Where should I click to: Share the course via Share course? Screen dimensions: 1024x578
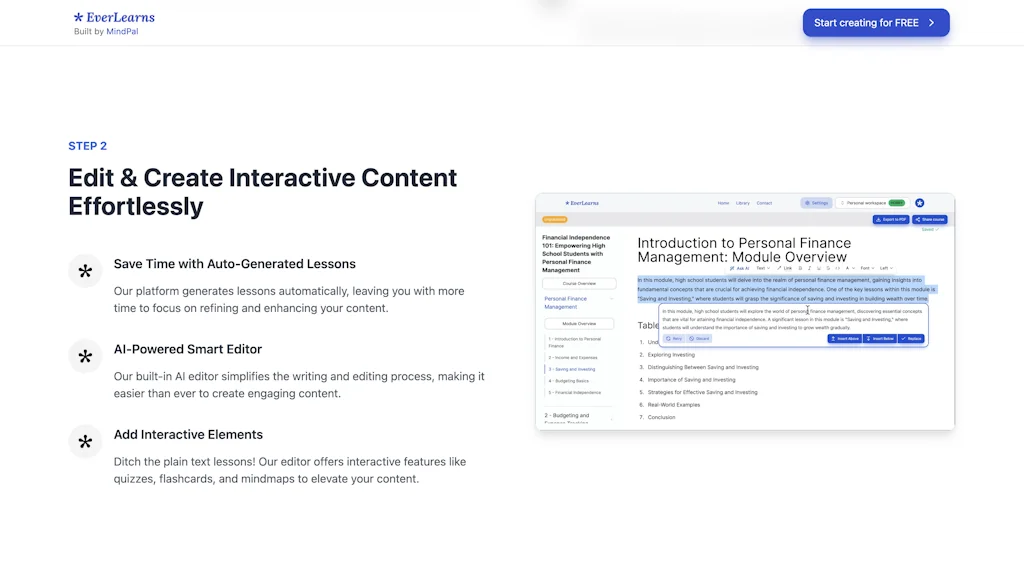(930, 220)
